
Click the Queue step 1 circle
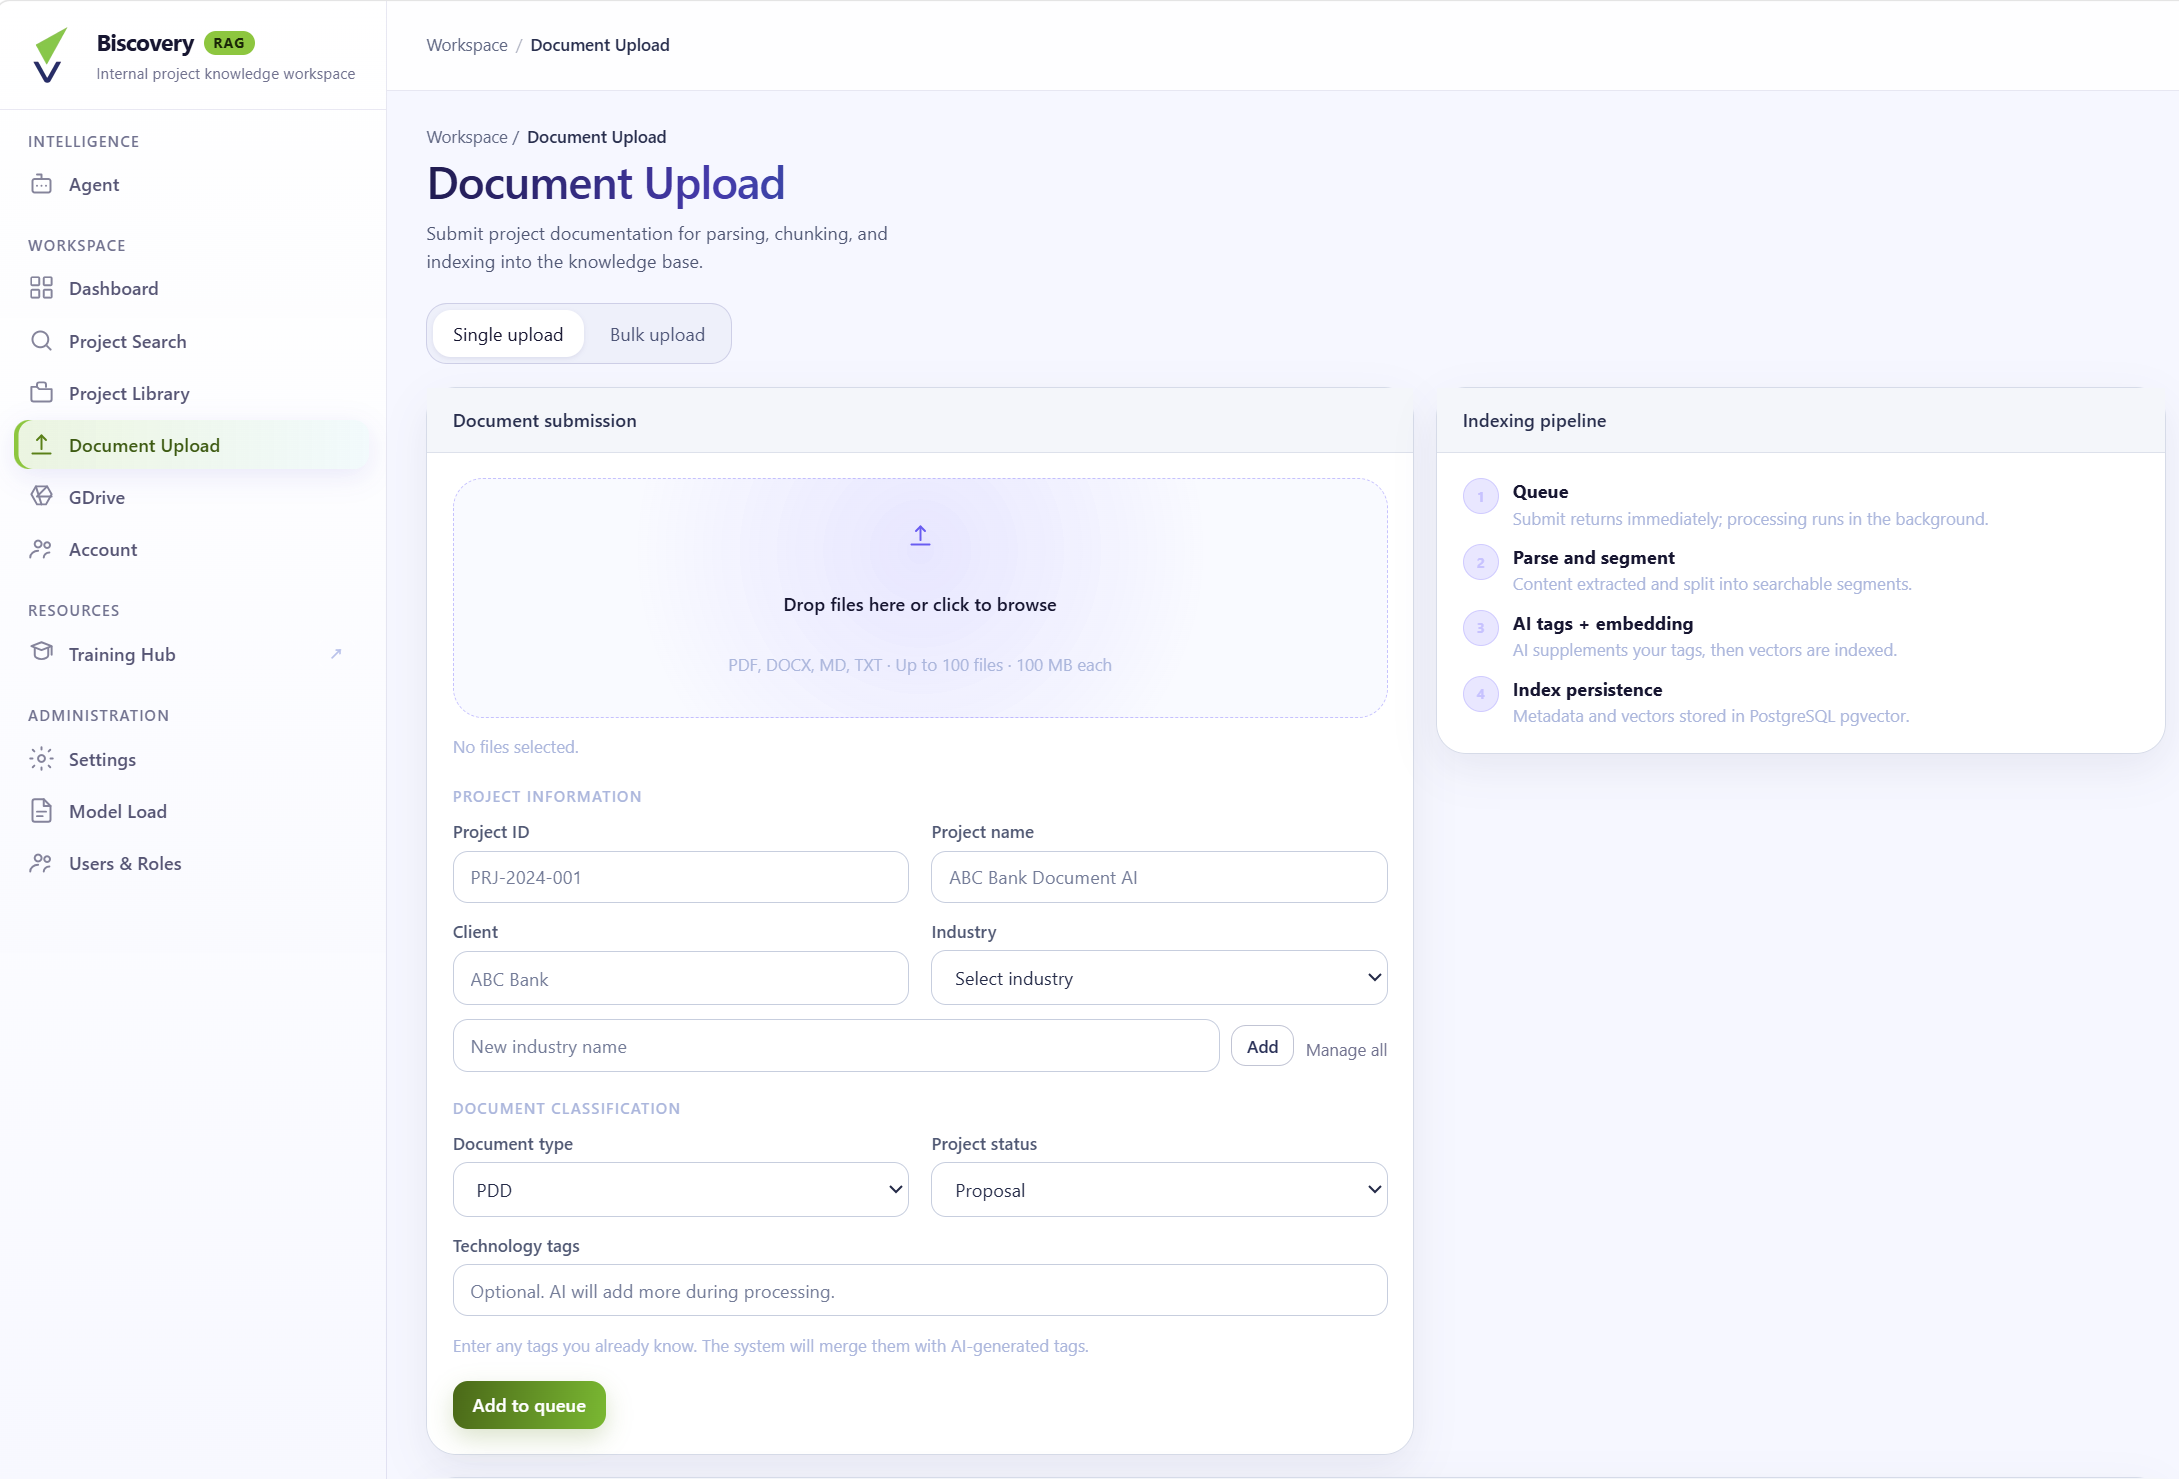(x=1480, y=496)
